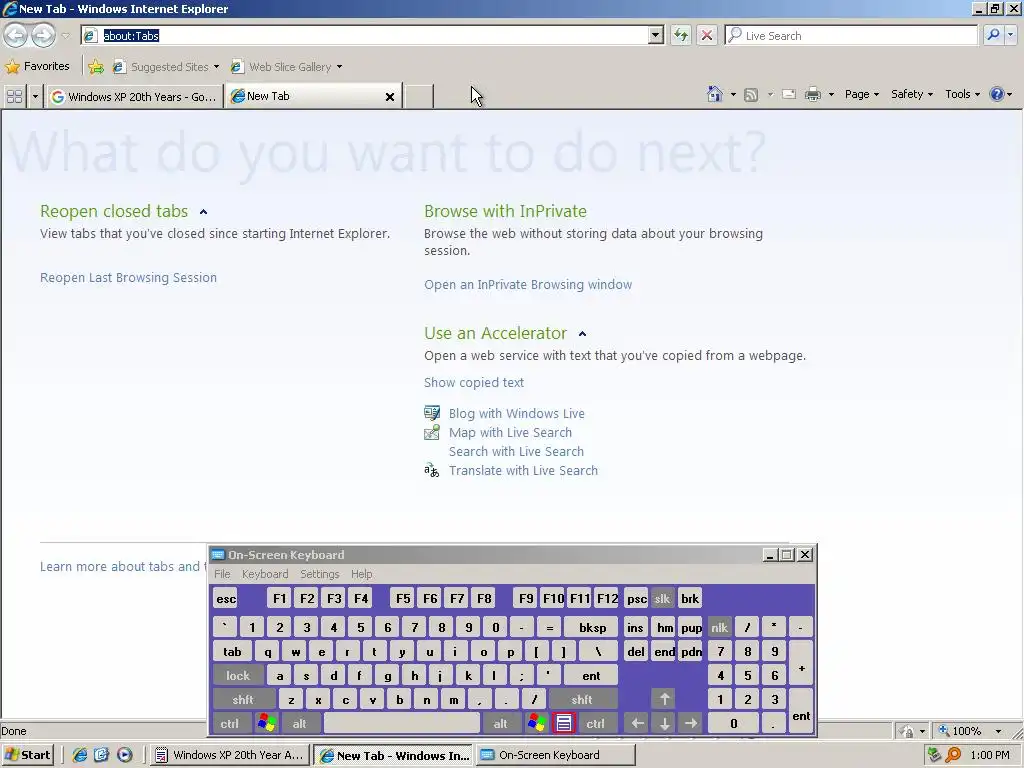Open the zoom level dropdown arrow

(x=998, y=731)
